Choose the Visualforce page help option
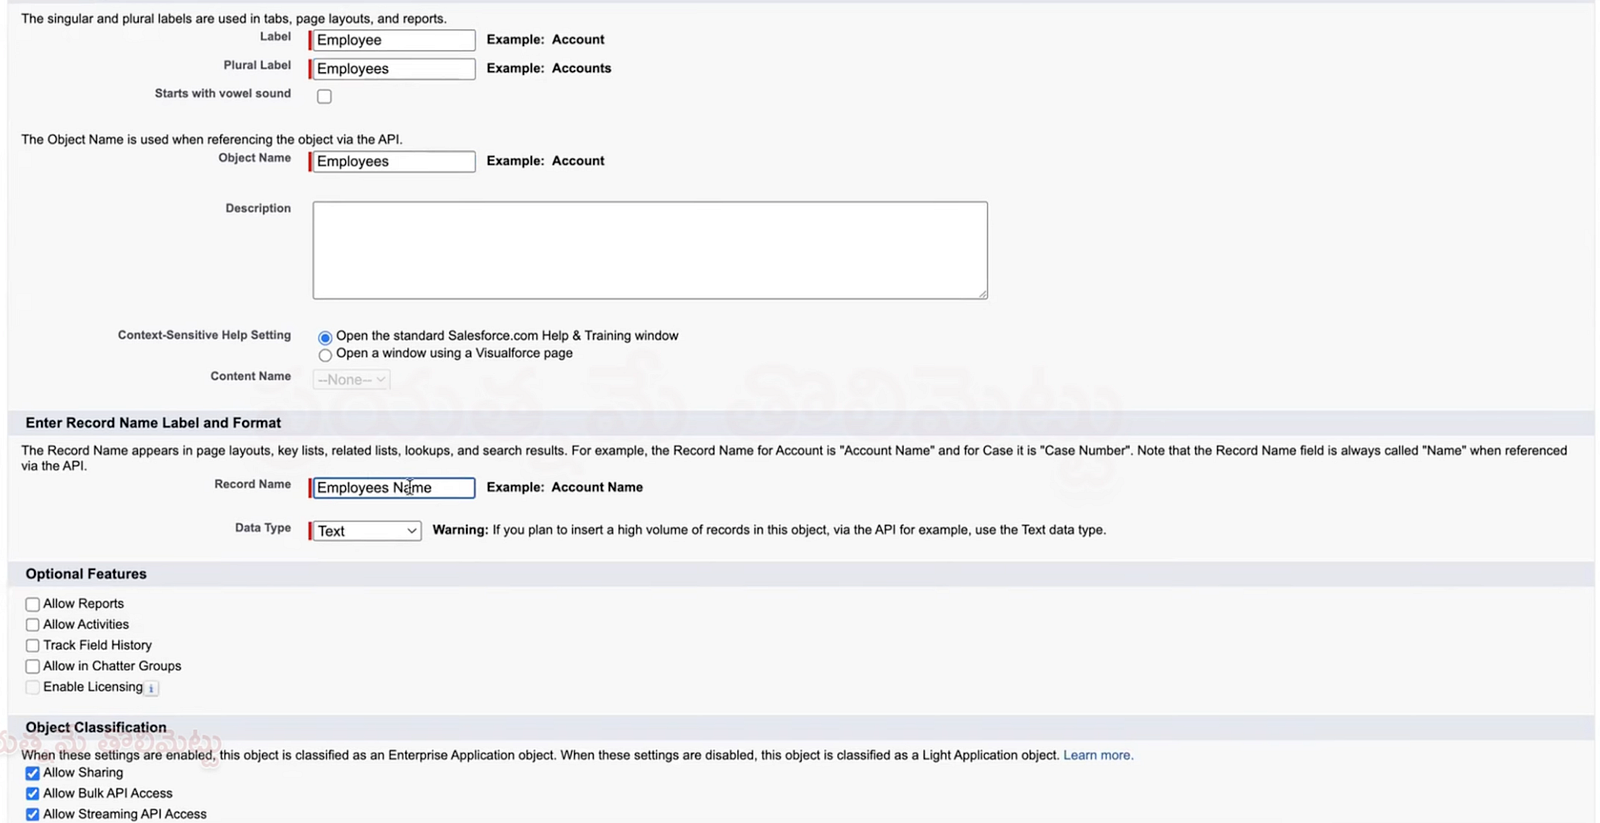Image resolution: width=1600 pixels, height=823 pixels. point(325,355)
